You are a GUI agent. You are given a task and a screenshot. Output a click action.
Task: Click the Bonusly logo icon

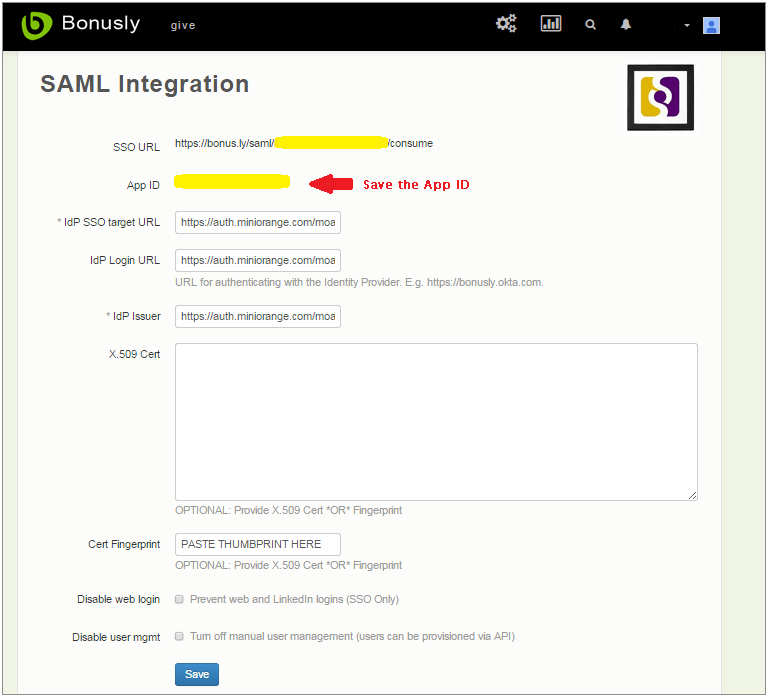(x=37, y=24)
